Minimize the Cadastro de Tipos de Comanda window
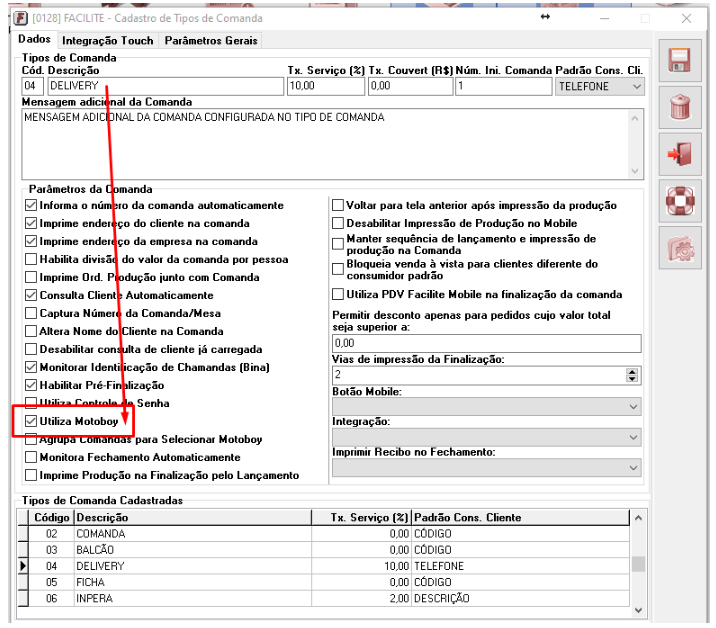The height and width of the screenshot is (628, 716). pos(605,18)
